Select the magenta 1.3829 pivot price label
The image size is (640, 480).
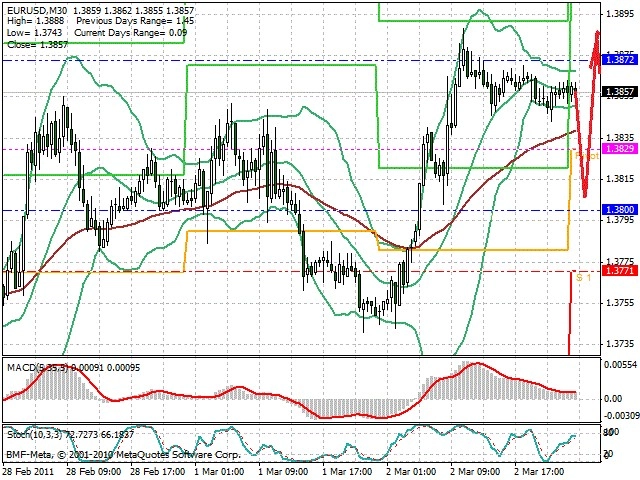point(619,149)
